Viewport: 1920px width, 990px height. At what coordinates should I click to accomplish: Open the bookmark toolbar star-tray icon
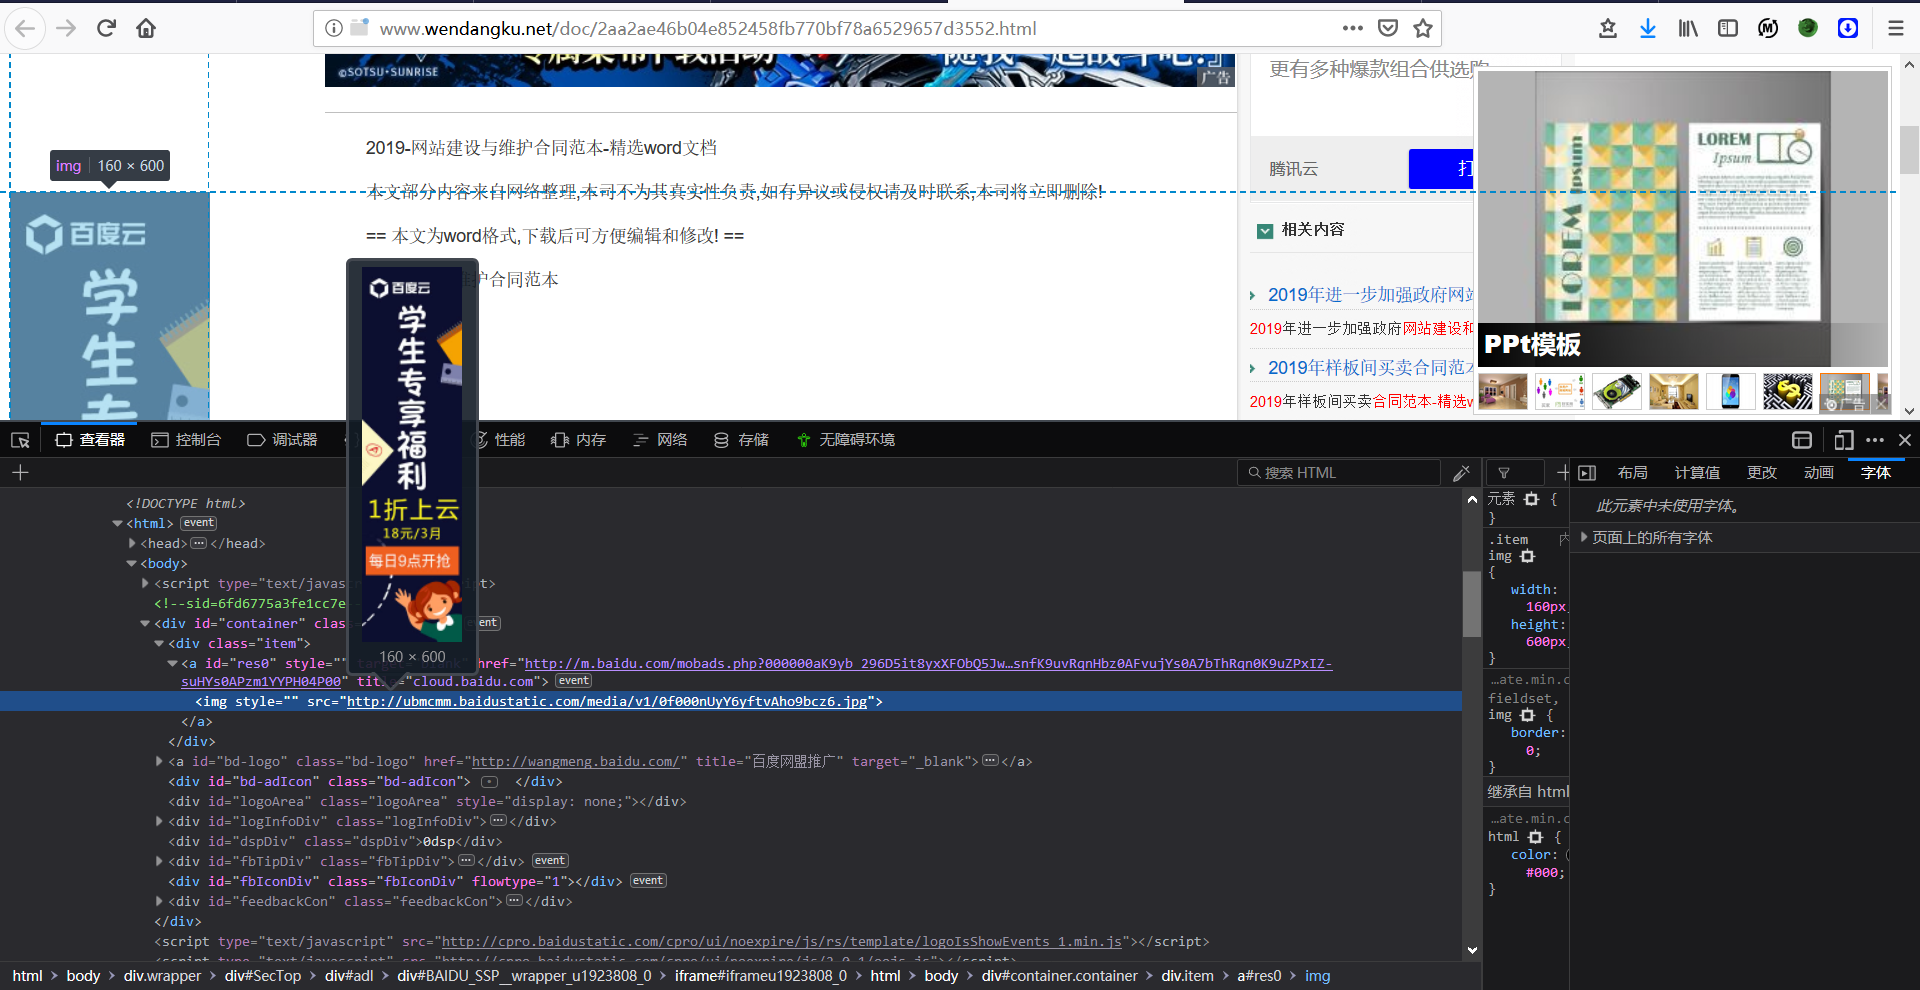[1608, 28]
